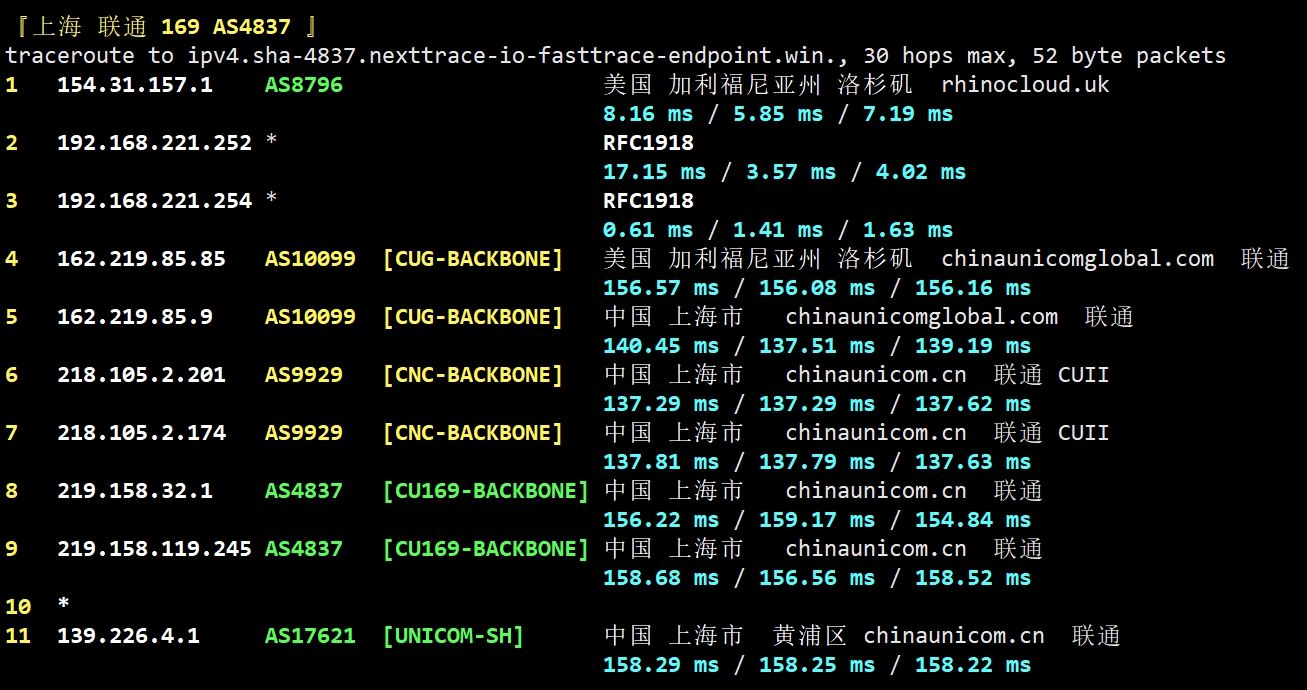Image resolution: width=1307 pixels, height=690 pixels.
Task: Select the AS9929 number on hop 7
Action: click(x=303, y=433)
